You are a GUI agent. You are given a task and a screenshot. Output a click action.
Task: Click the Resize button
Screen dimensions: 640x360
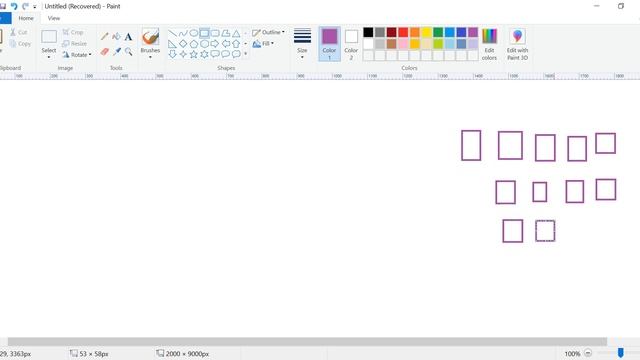pyautogui.click(x=75, y=44)
